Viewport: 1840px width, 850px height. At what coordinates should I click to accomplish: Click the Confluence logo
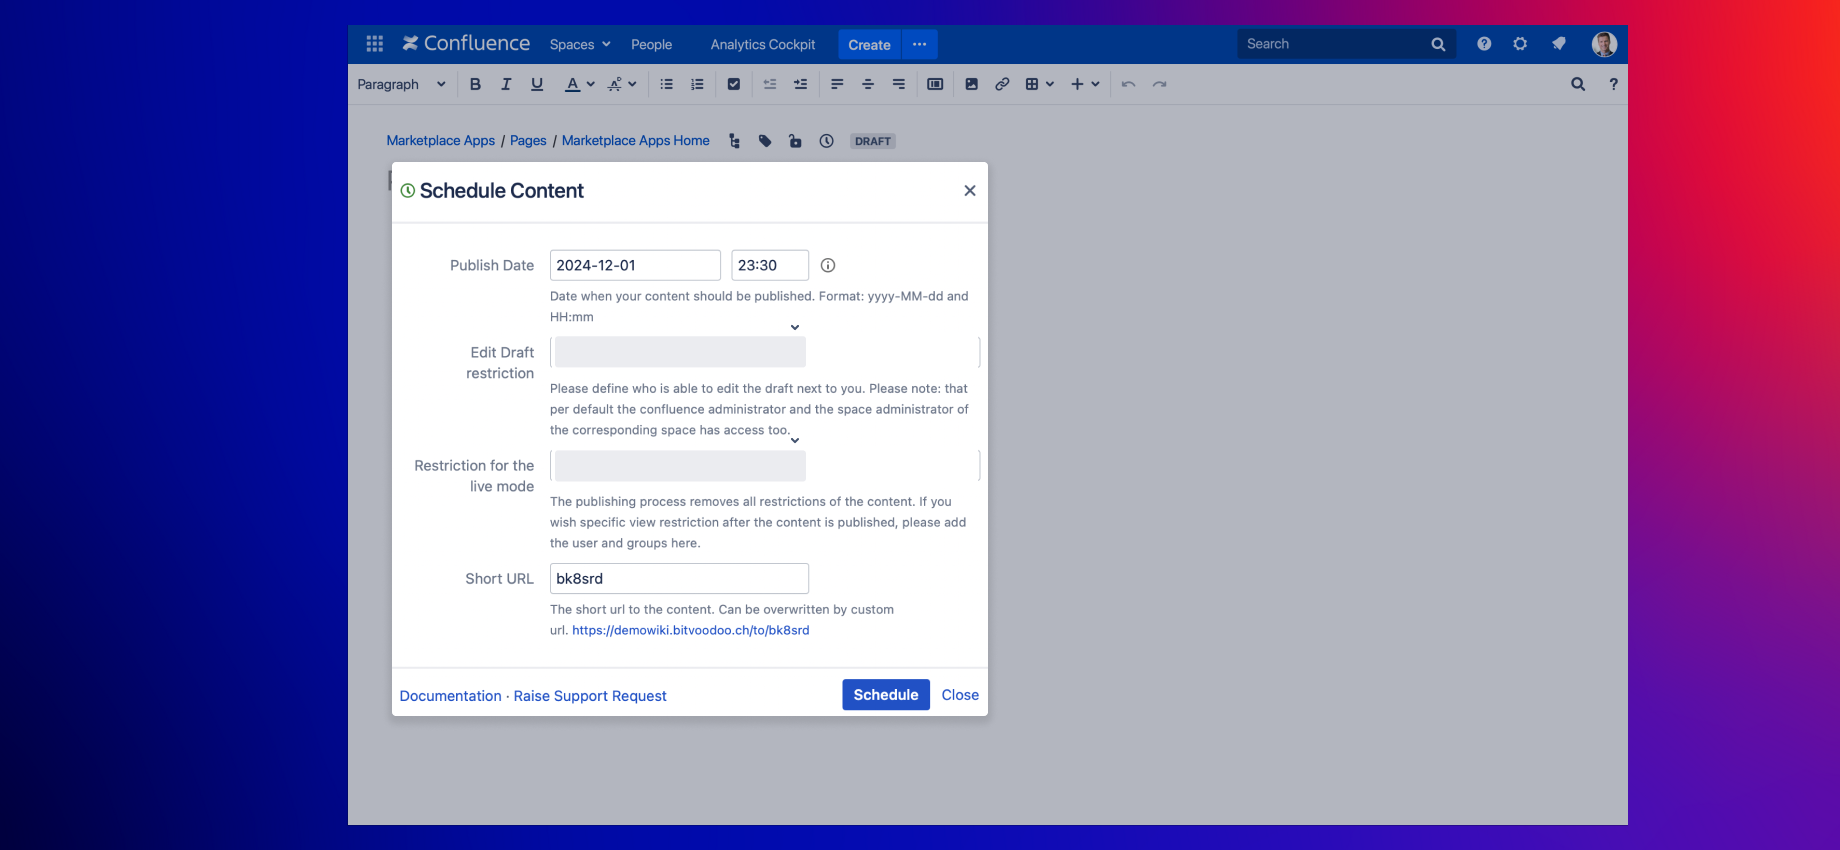coord(466,44)
